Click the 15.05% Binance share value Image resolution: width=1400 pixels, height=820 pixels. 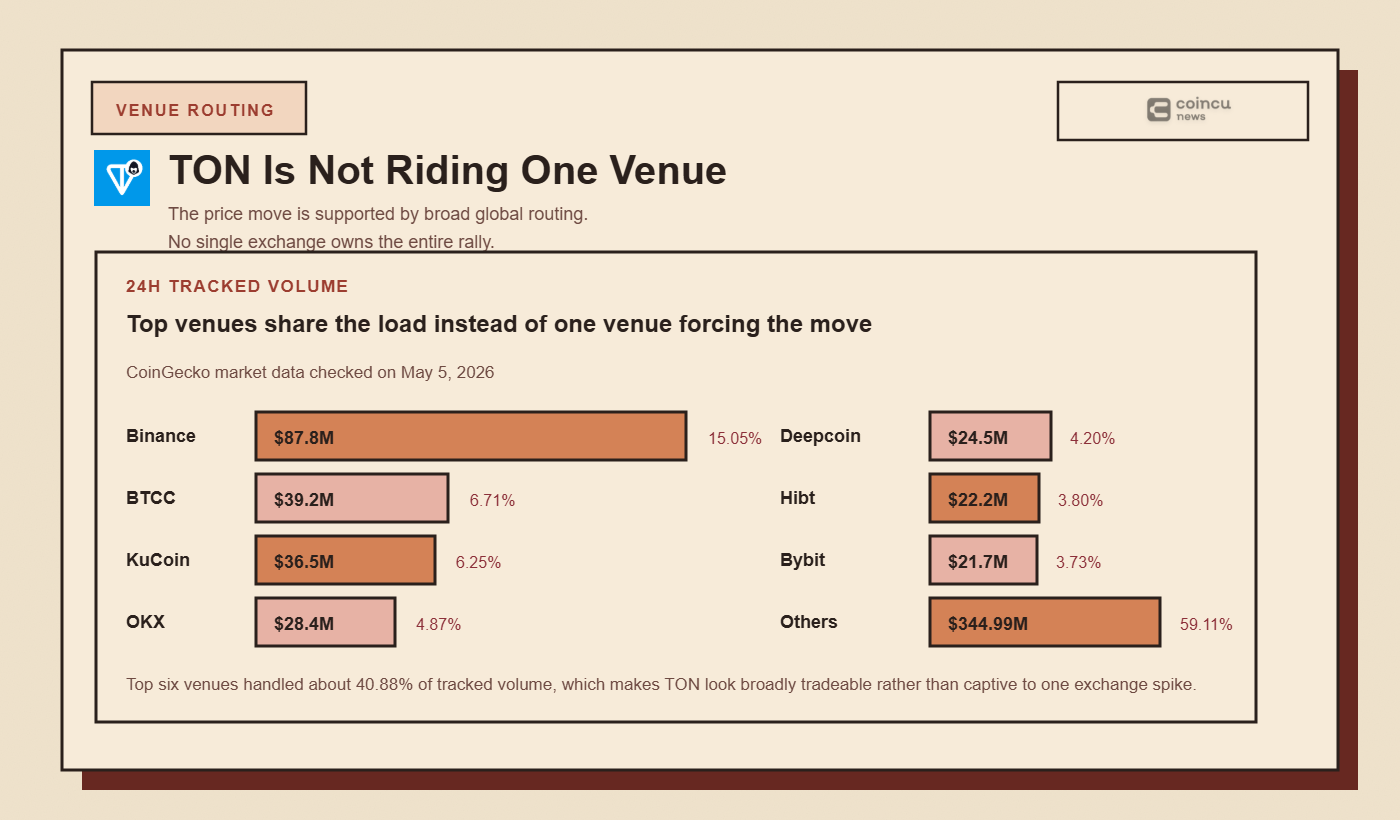[735, 438]
